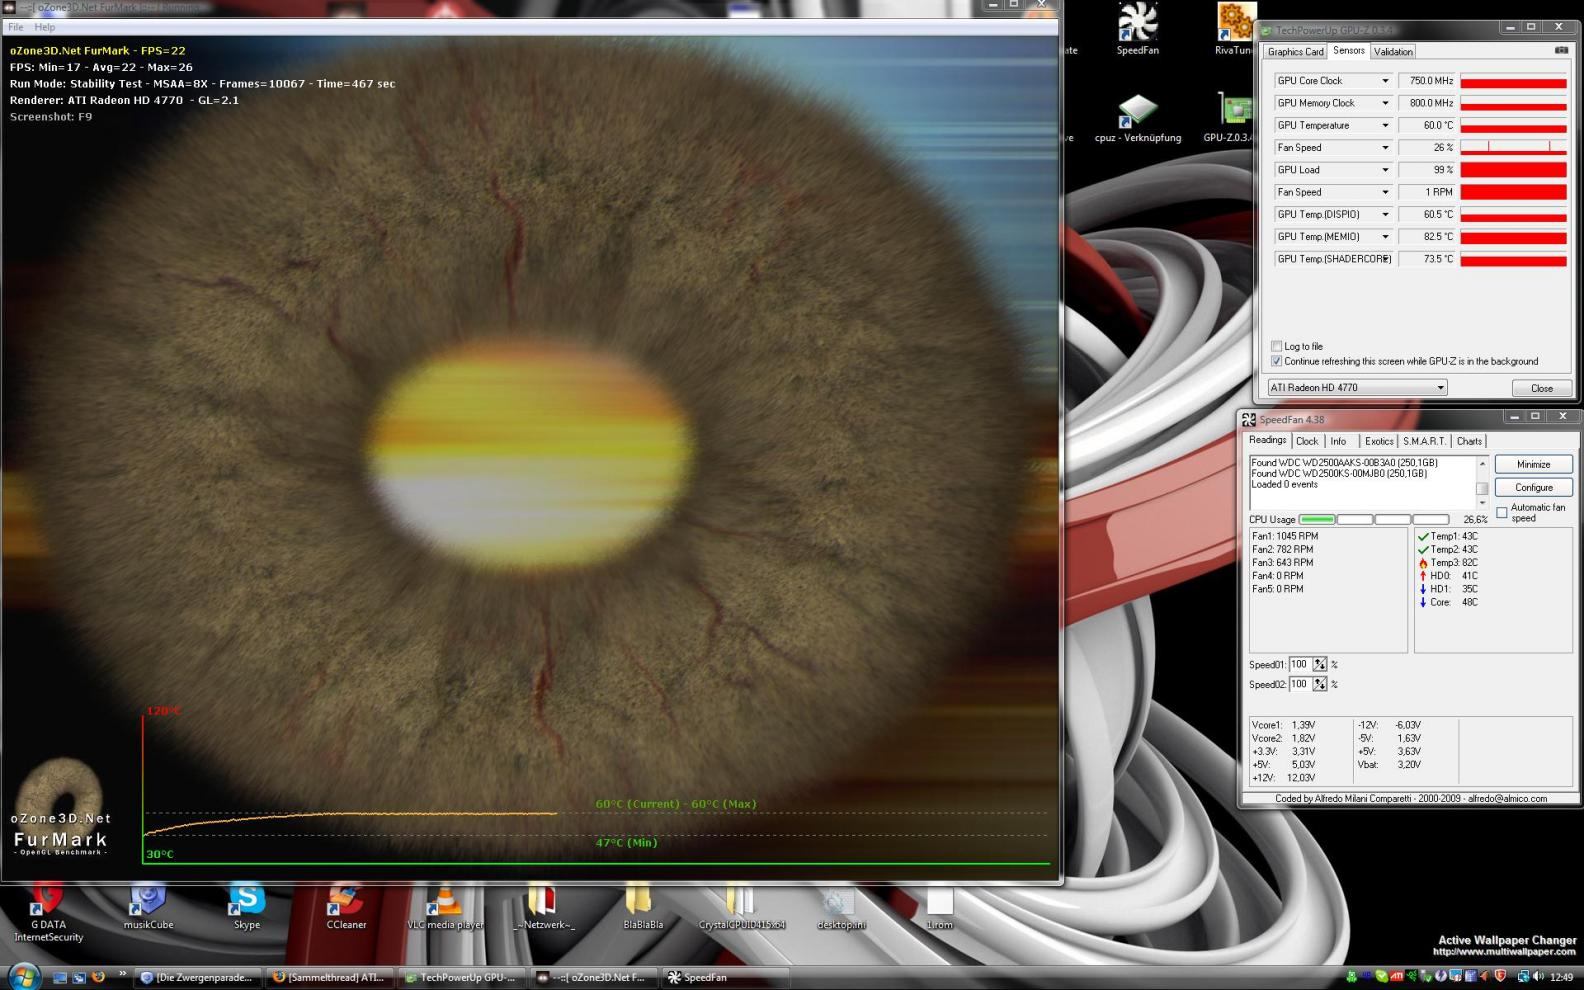The height and width of the screenshot is (990, 1584).
Task: Click the Core blue down-arrow icon
Action: pyautogui.click(x=1423, y=602)
